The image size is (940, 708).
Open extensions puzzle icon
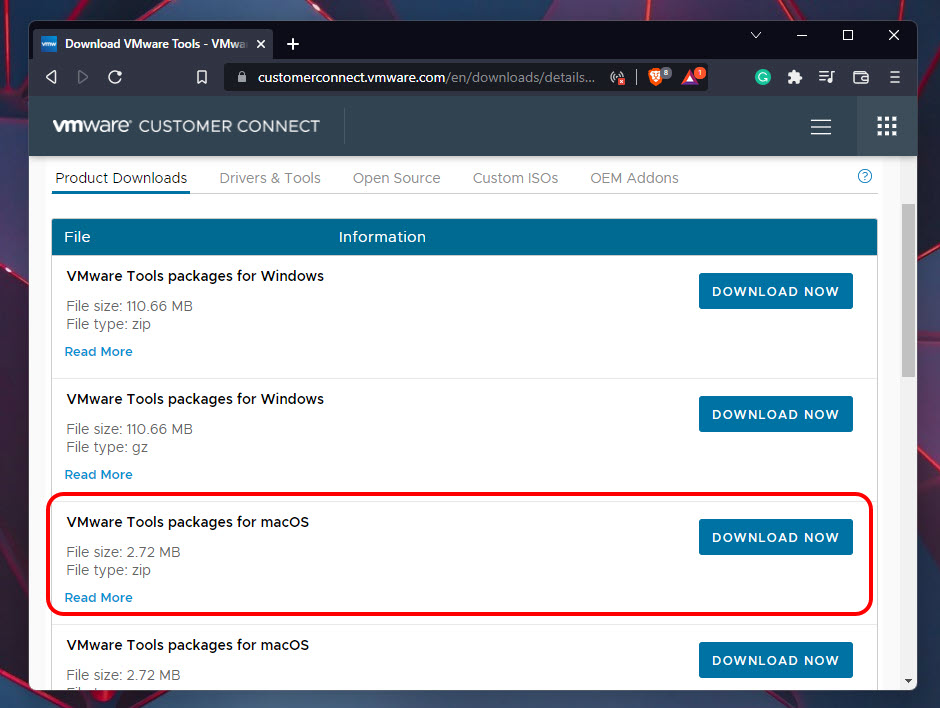pyautogui.click(x=794, y=77)
